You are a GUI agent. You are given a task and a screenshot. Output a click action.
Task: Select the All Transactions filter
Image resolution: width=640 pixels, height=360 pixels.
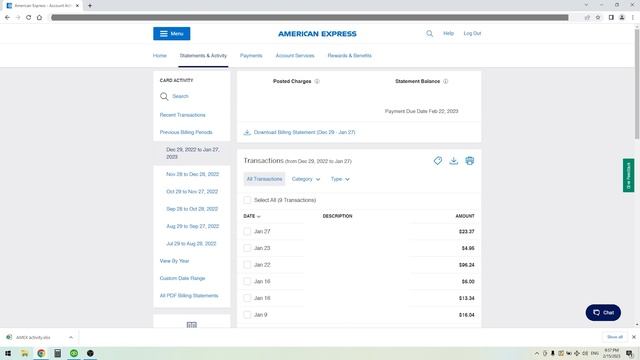tap(264, 179)
